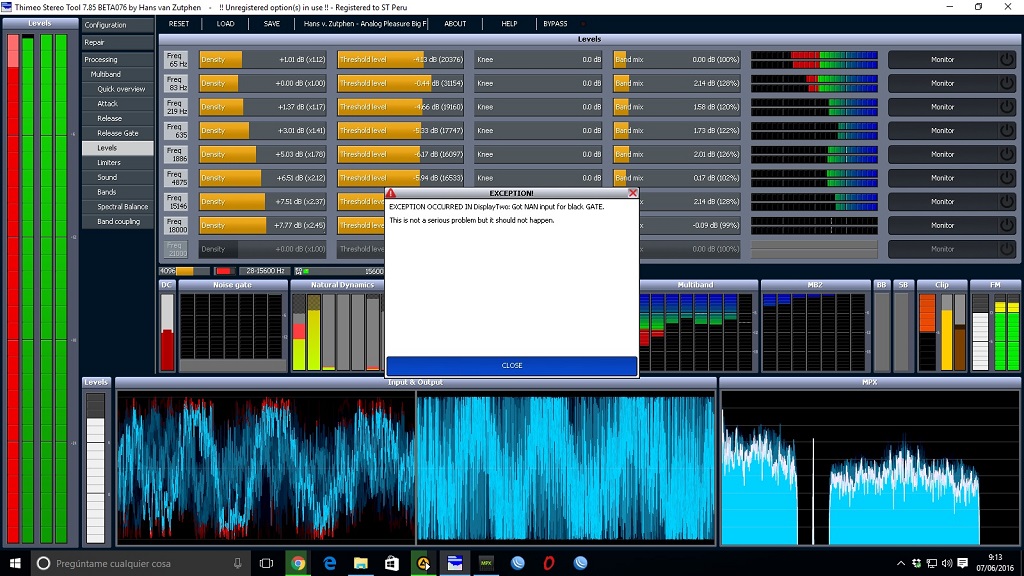Open Band coupling in the sidebar
Viewport: 1024px width, 576px height.
(x=118, y=221)
